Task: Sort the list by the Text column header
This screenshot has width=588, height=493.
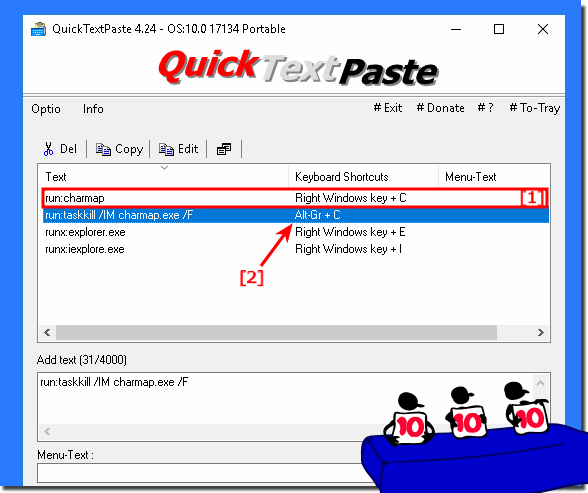Action: 163,177
